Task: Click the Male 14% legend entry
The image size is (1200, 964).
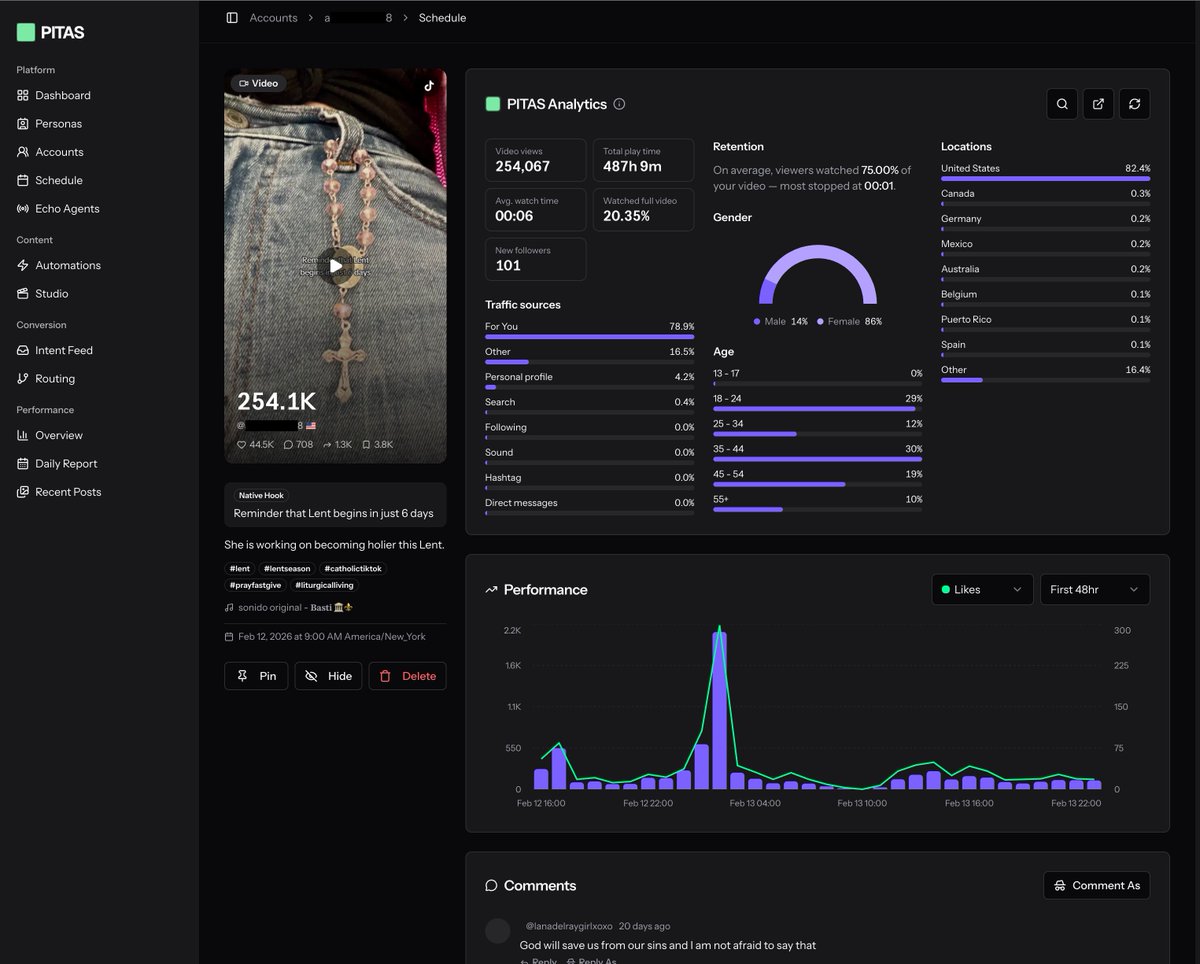Action: click(x=780, y=322)
